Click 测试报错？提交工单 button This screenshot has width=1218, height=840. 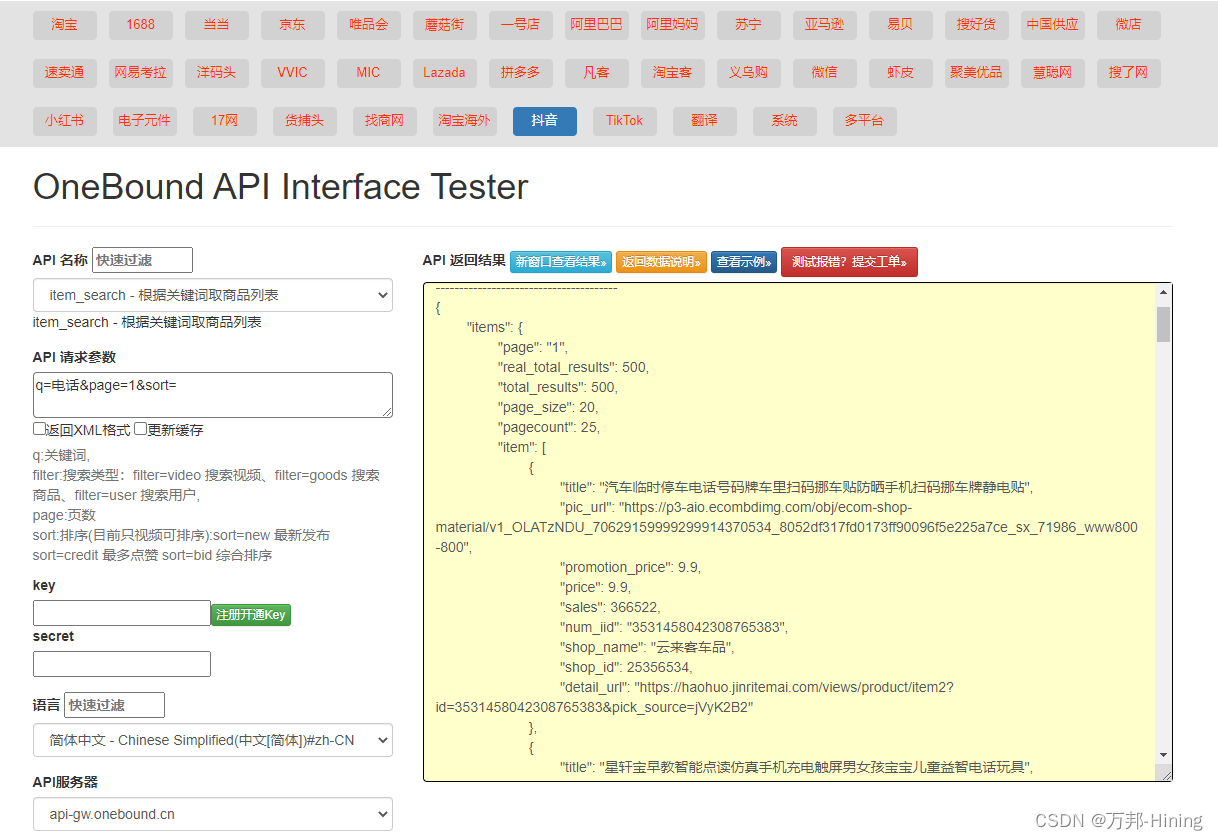point(849,262)
